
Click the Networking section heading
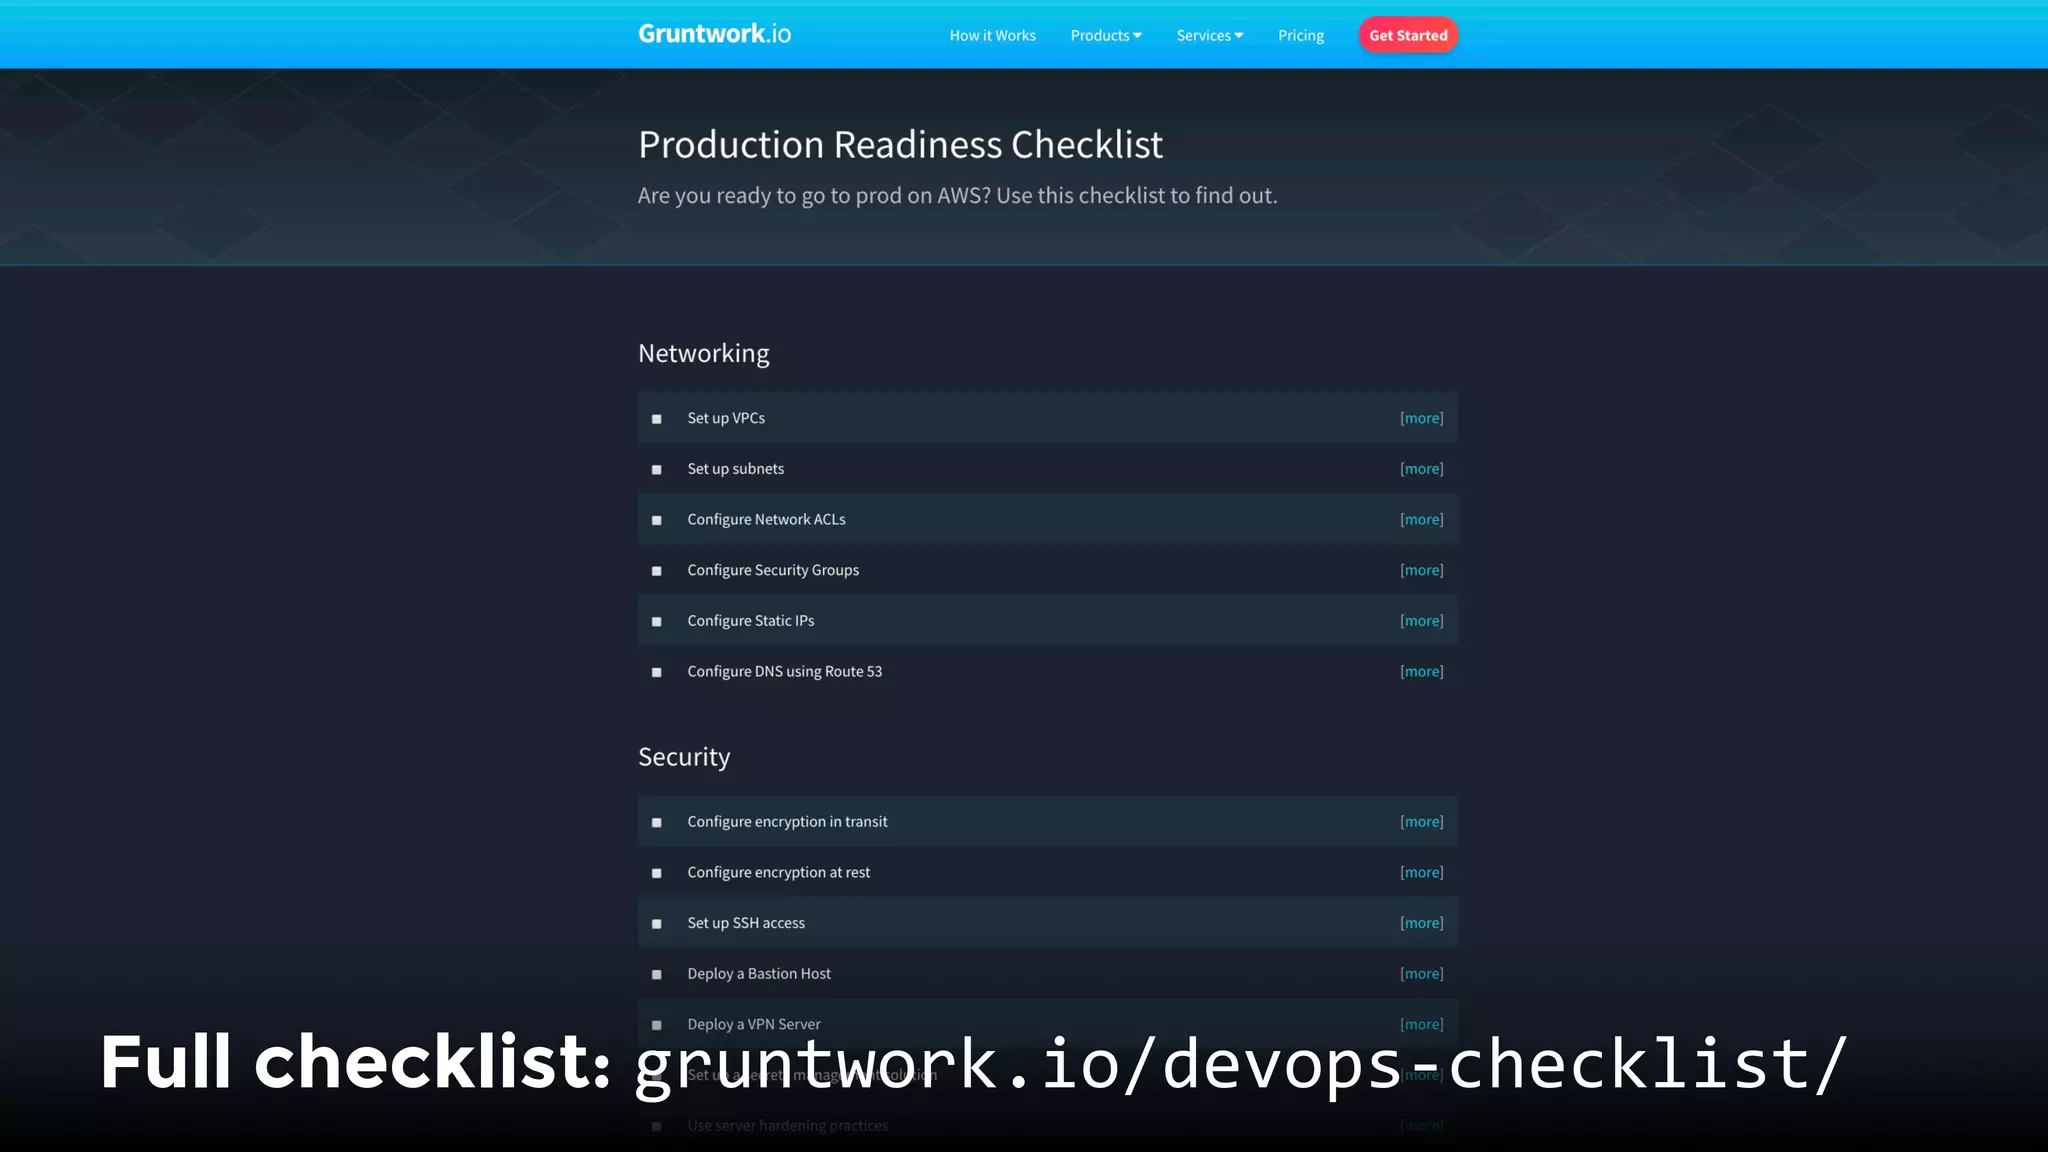703,354
